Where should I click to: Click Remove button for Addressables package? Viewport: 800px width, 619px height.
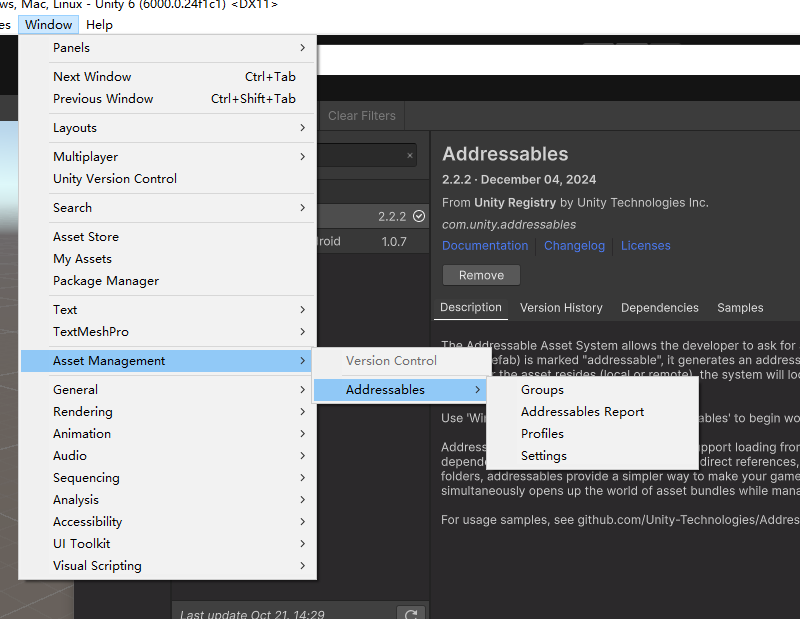[x=481, y=275]
